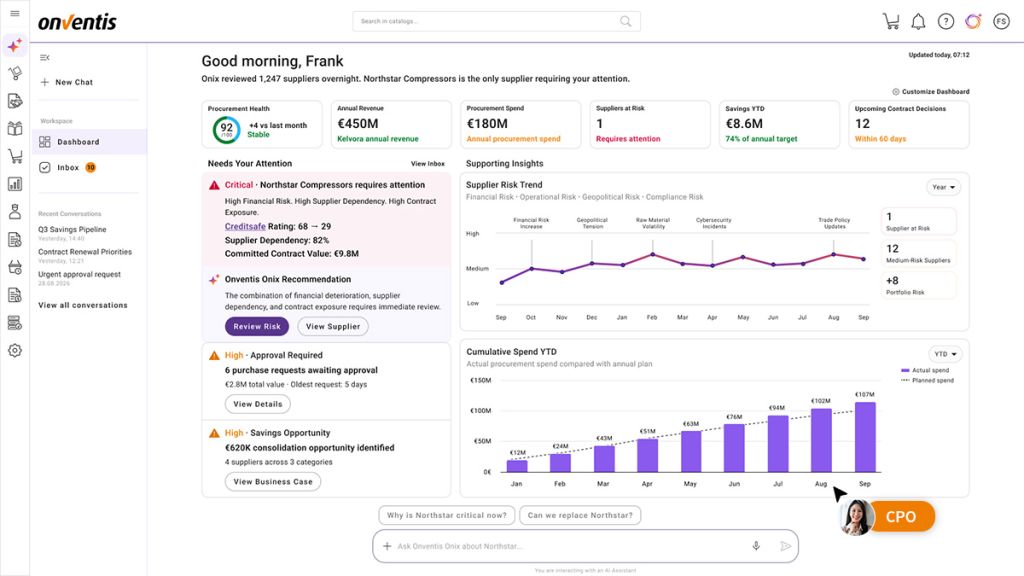Image resolution: width=1024 pixels, height=576 pixels.
Task: Click the shopping cart icon in left rail
Action: (x=14, y=156)
